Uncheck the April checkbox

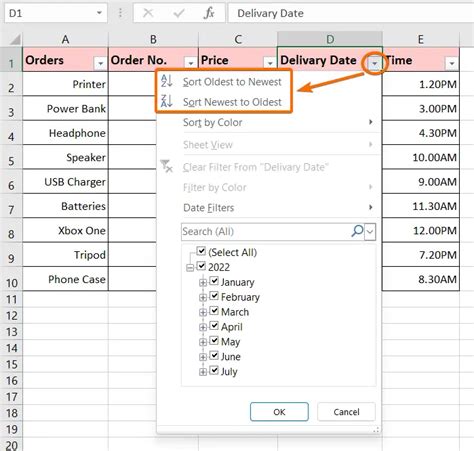(214, 326)
